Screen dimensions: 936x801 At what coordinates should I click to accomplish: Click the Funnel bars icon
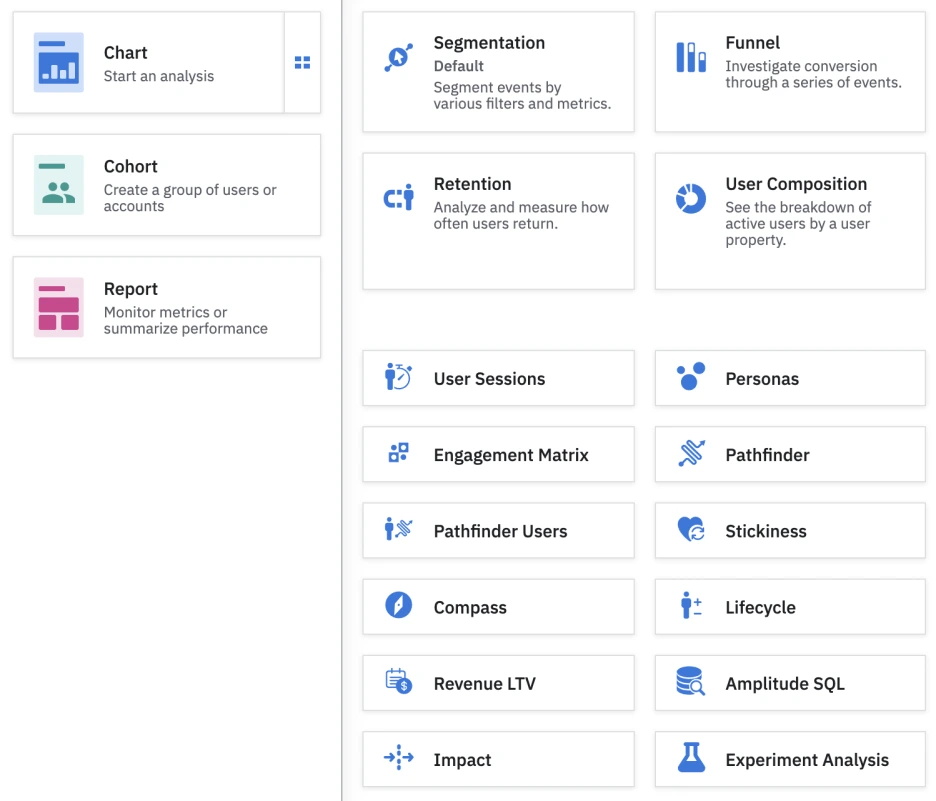(691, 57)
